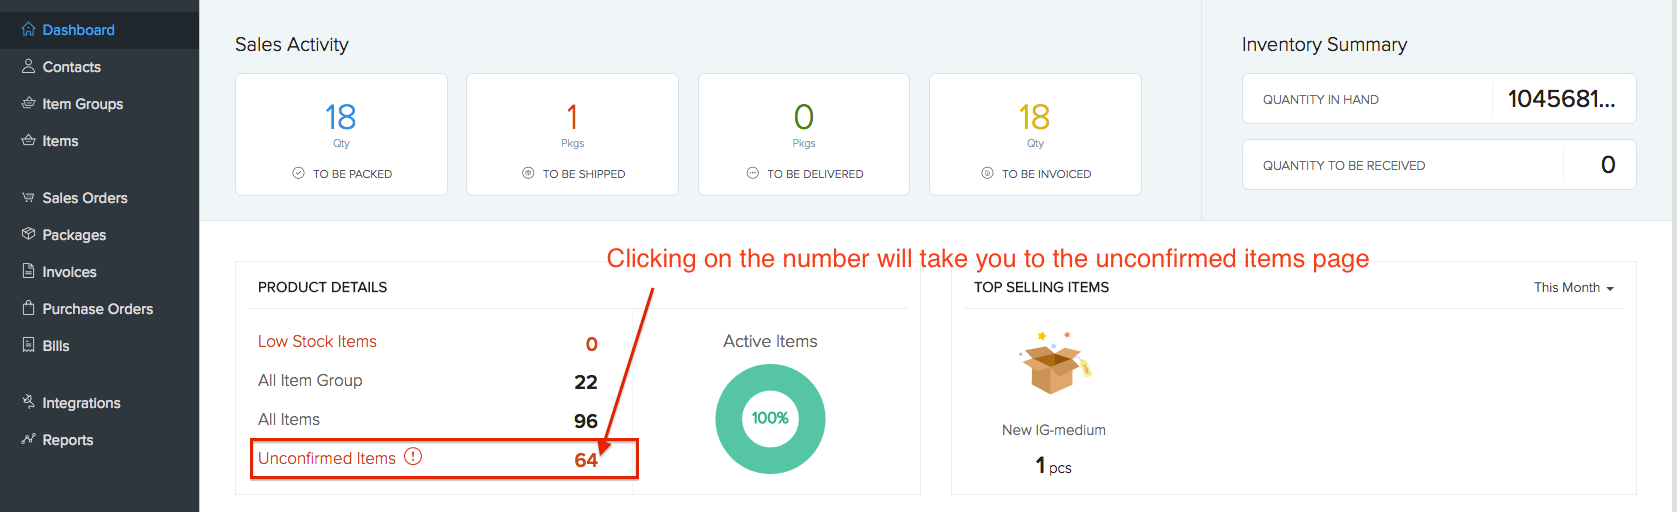Click the Integrations plug icon
The height and width of the screenshot is (512, 1677).
point(28,403)
